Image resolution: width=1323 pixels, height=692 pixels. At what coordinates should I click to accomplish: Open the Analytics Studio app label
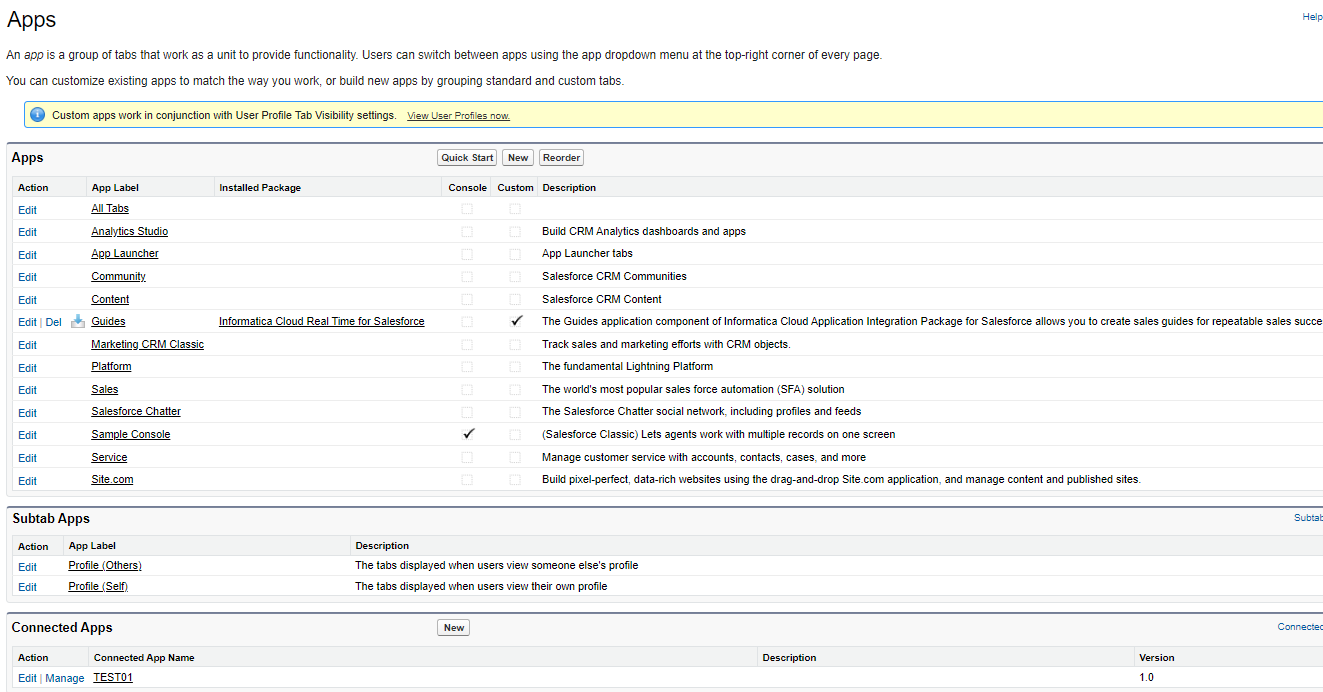130,231
